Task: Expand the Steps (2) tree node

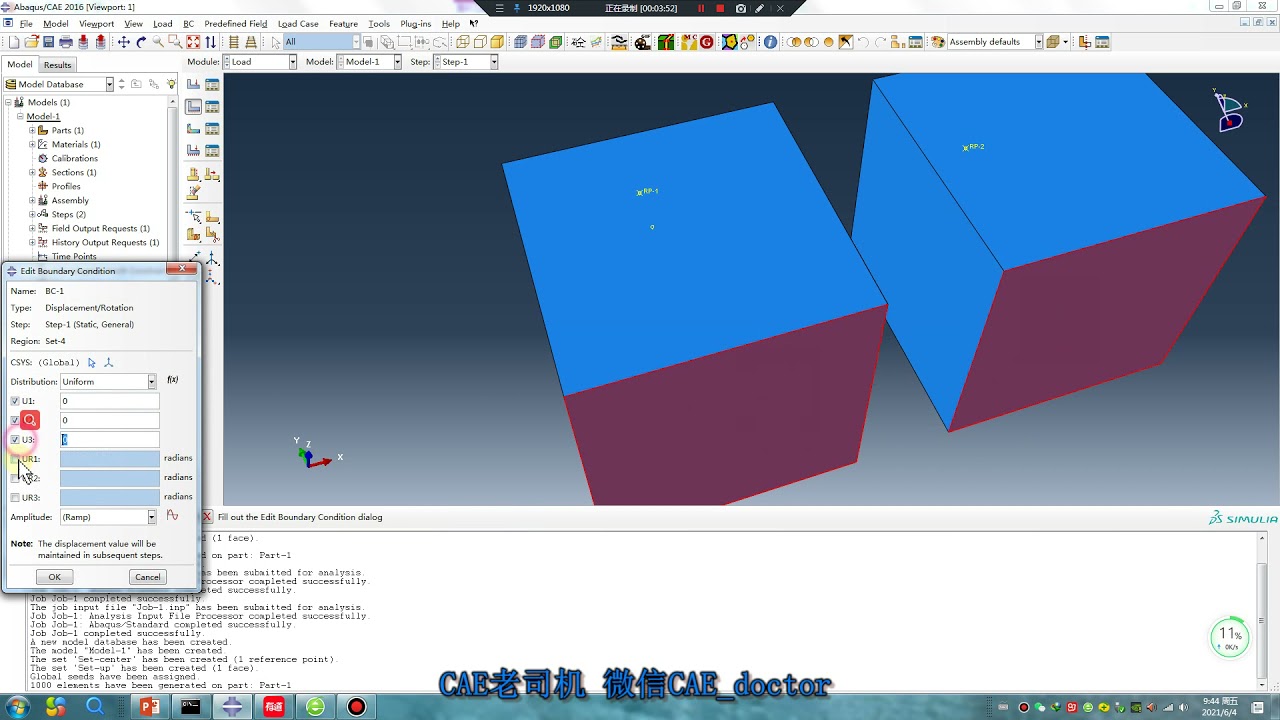Action: 32,214
